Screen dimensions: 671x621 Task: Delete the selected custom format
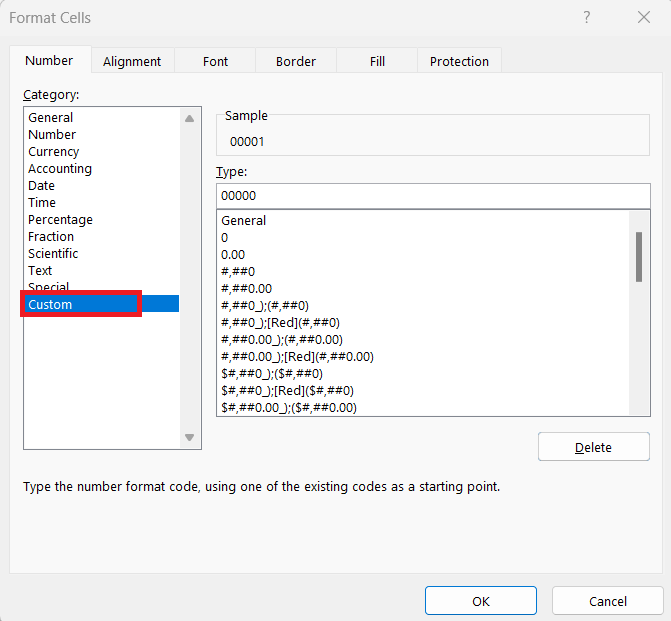tap(594, 447)
